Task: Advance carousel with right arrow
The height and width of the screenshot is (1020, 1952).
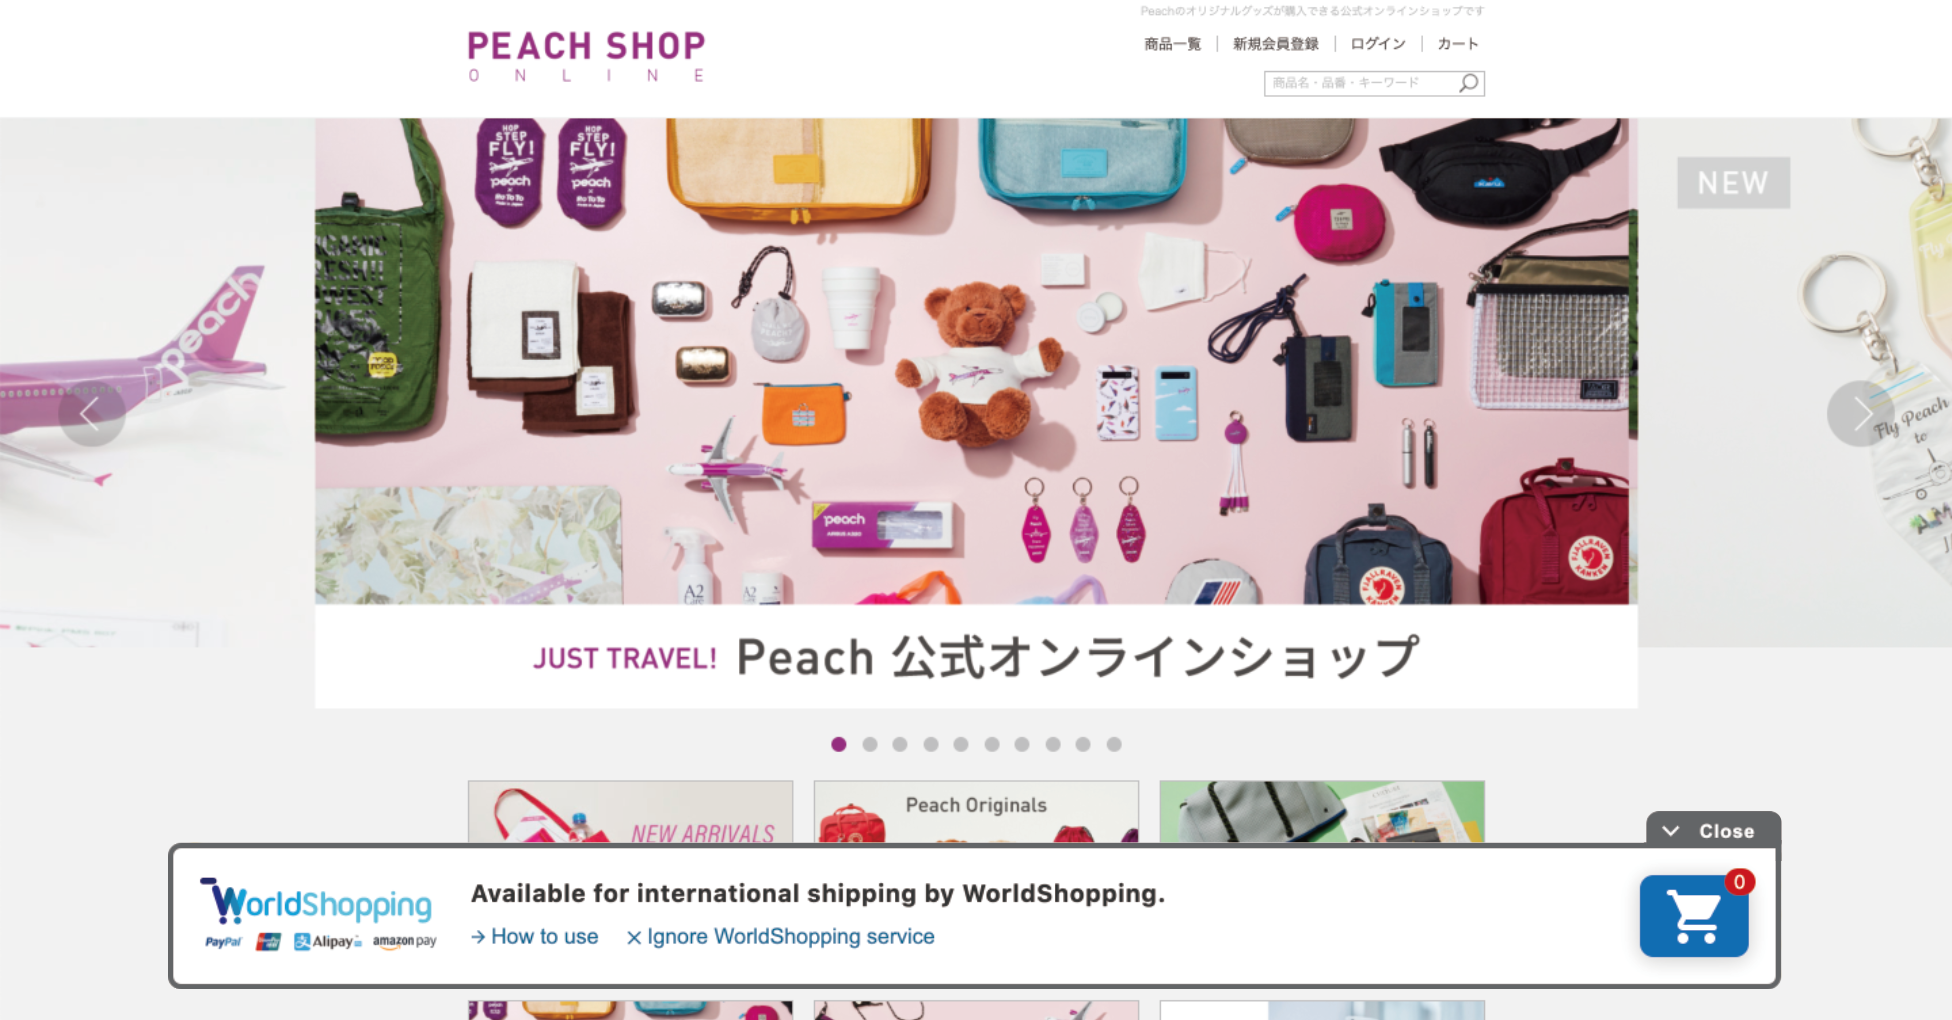Action: (x=1859, y=413)
